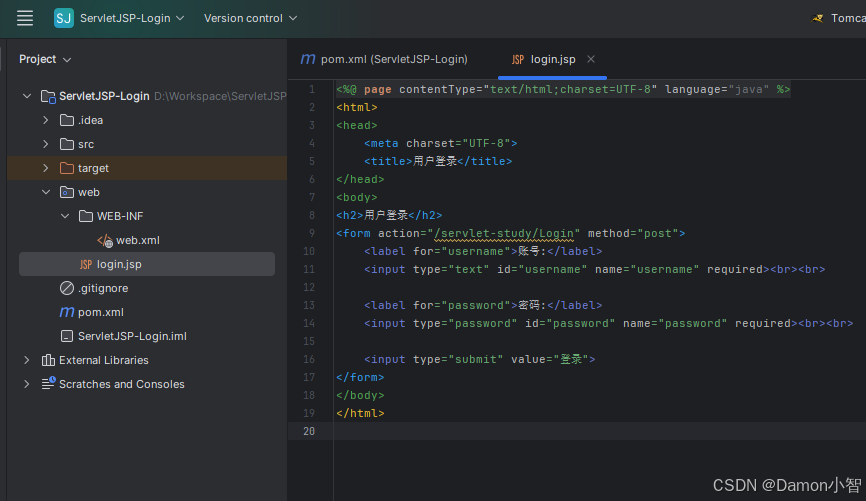Close the login.jsp tab
Image resolution: width=866 pixels, height=501 pixels.
click(591, 59)
